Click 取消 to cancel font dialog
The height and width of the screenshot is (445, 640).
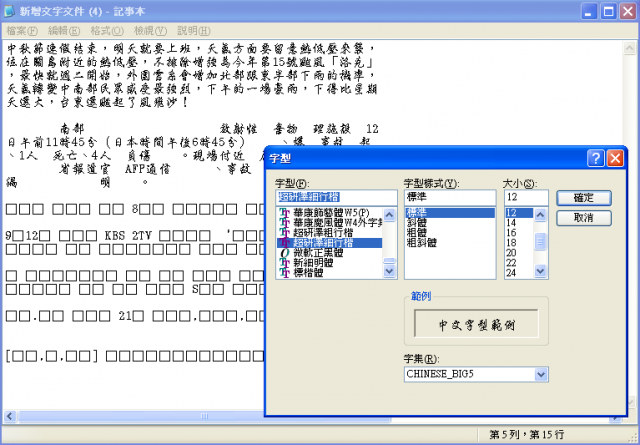click(x=584, y=218)
